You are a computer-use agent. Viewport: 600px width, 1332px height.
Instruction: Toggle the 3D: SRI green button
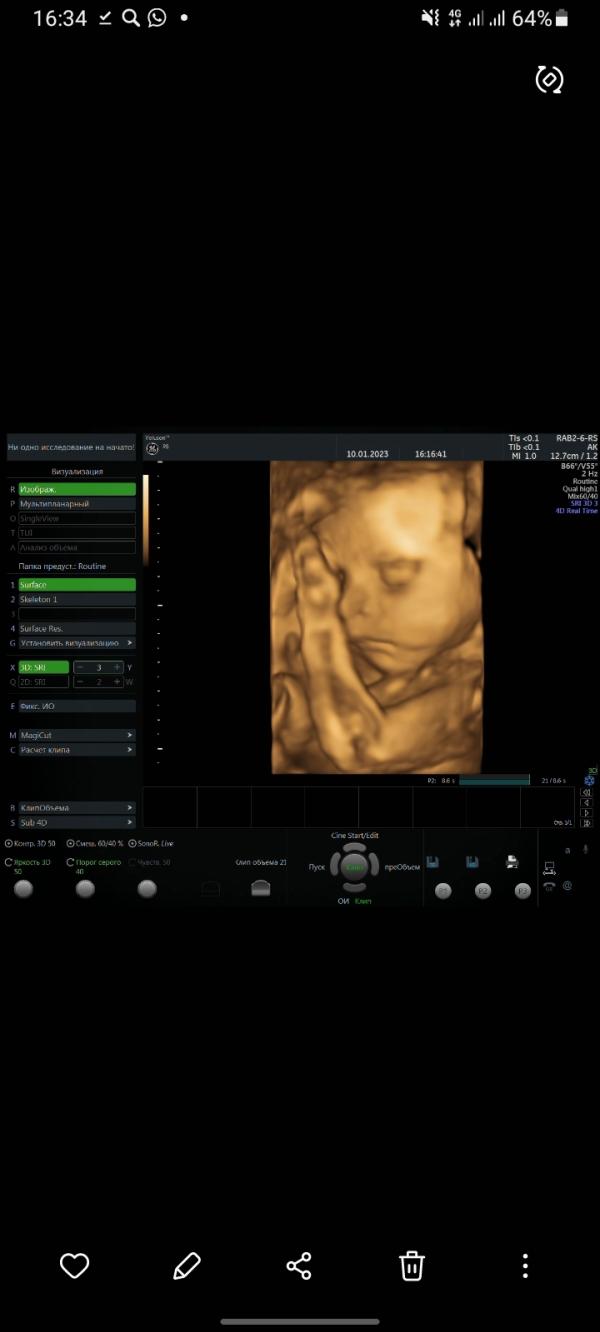pos(43,667)
